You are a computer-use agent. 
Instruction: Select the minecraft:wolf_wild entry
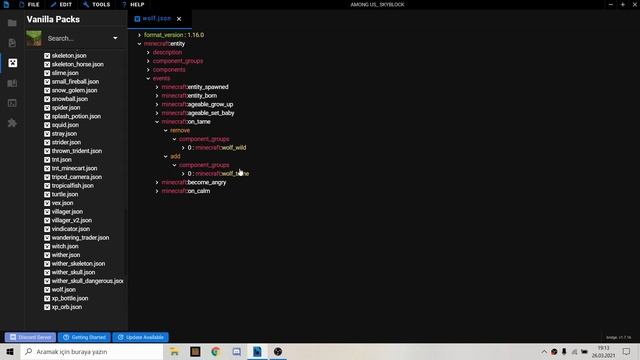click(x=220, y=148)
